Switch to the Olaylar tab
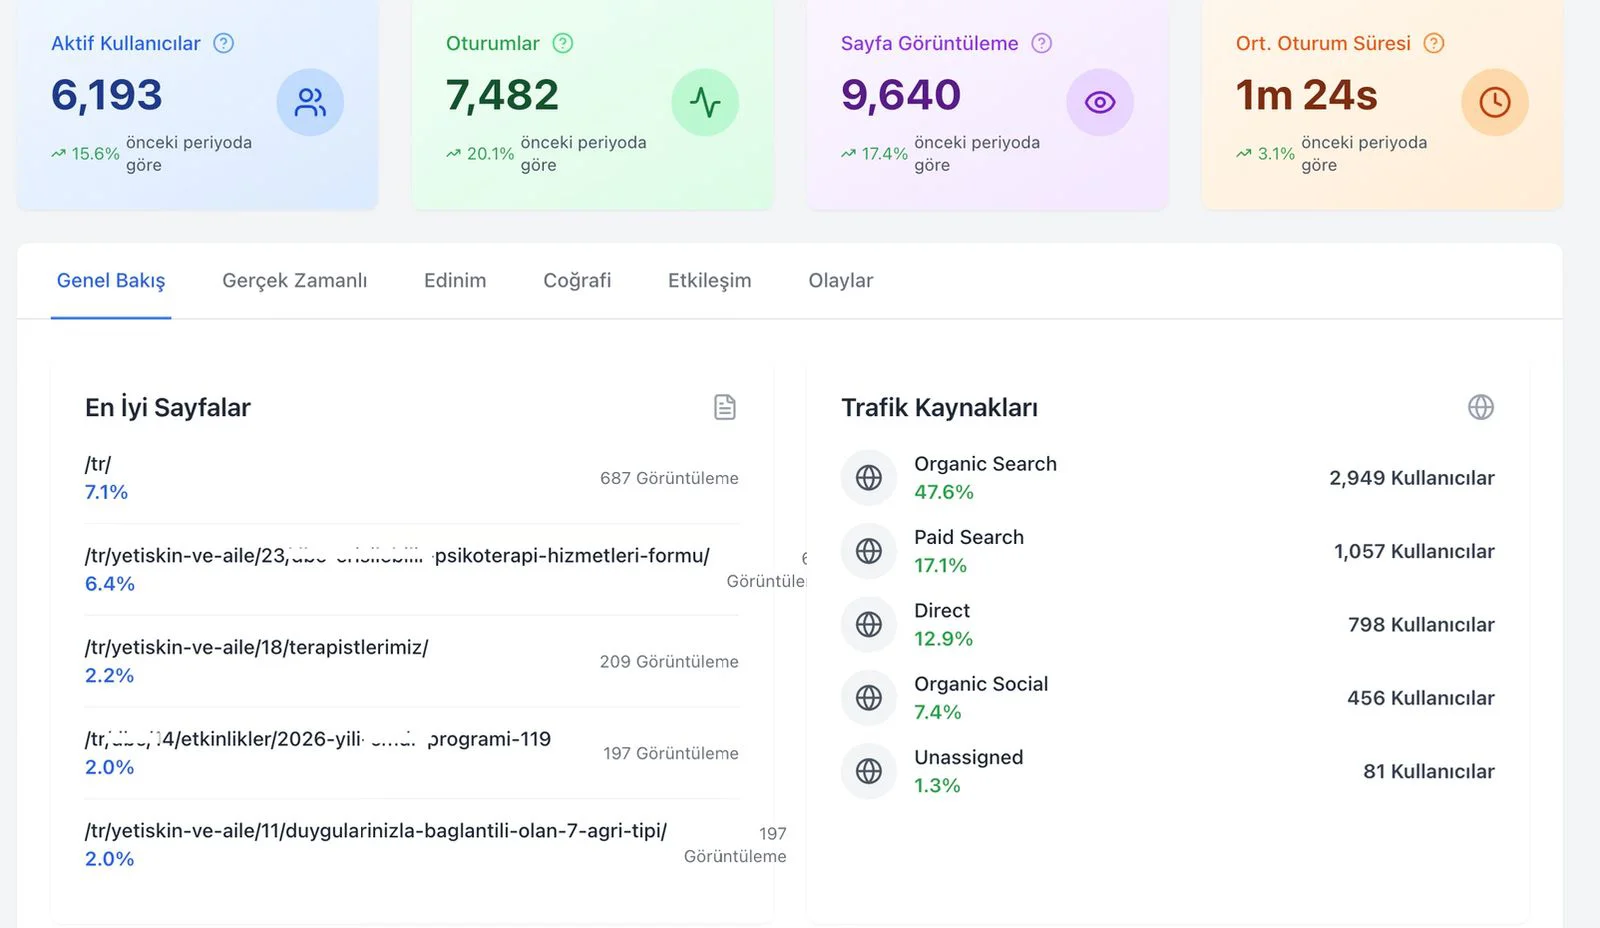 (841, 281)
